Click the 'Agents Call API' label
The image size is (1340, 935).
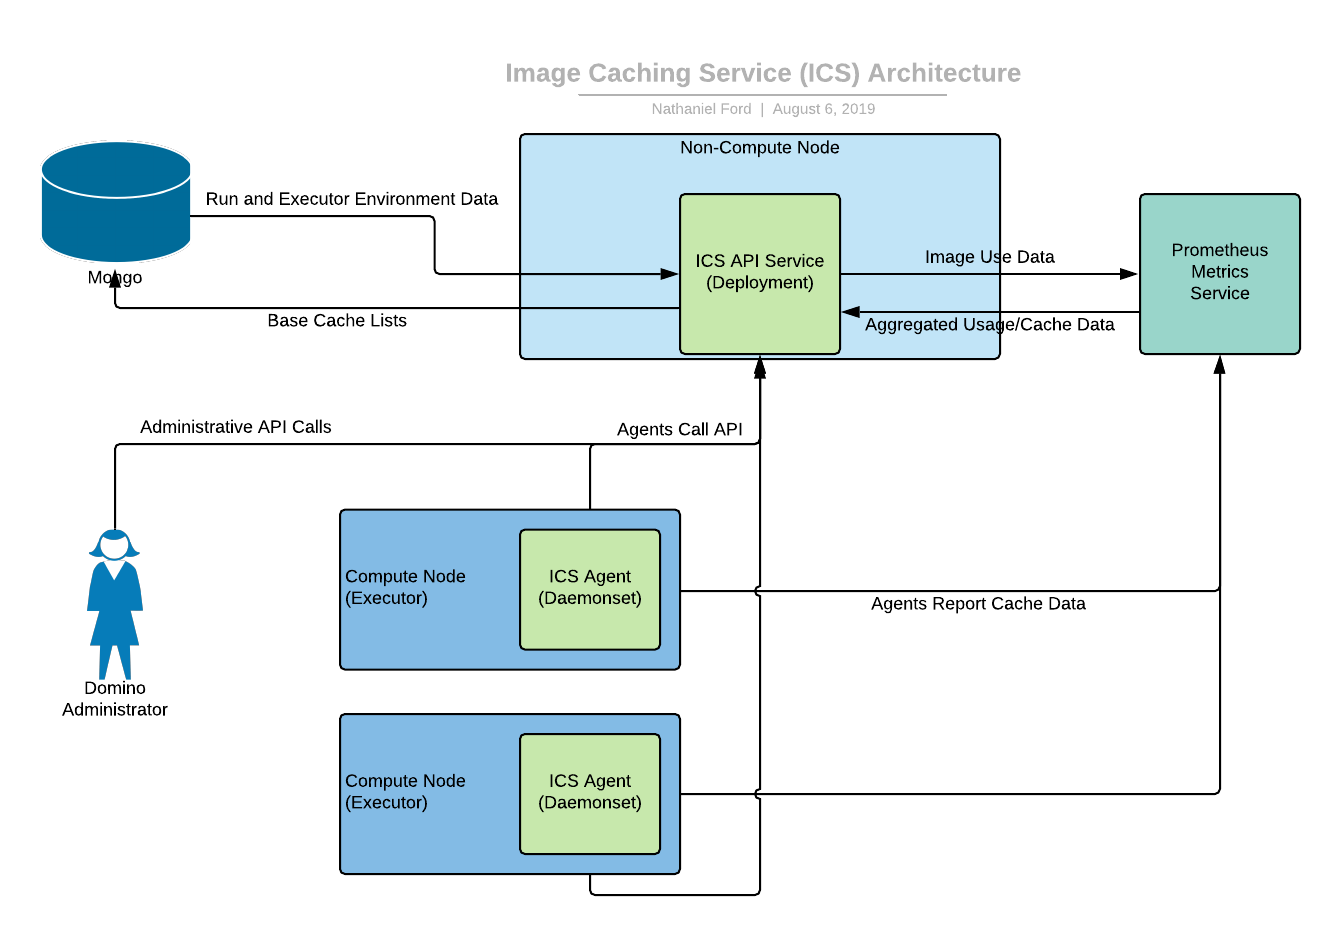pyautogui.click(x=680, y=430)
